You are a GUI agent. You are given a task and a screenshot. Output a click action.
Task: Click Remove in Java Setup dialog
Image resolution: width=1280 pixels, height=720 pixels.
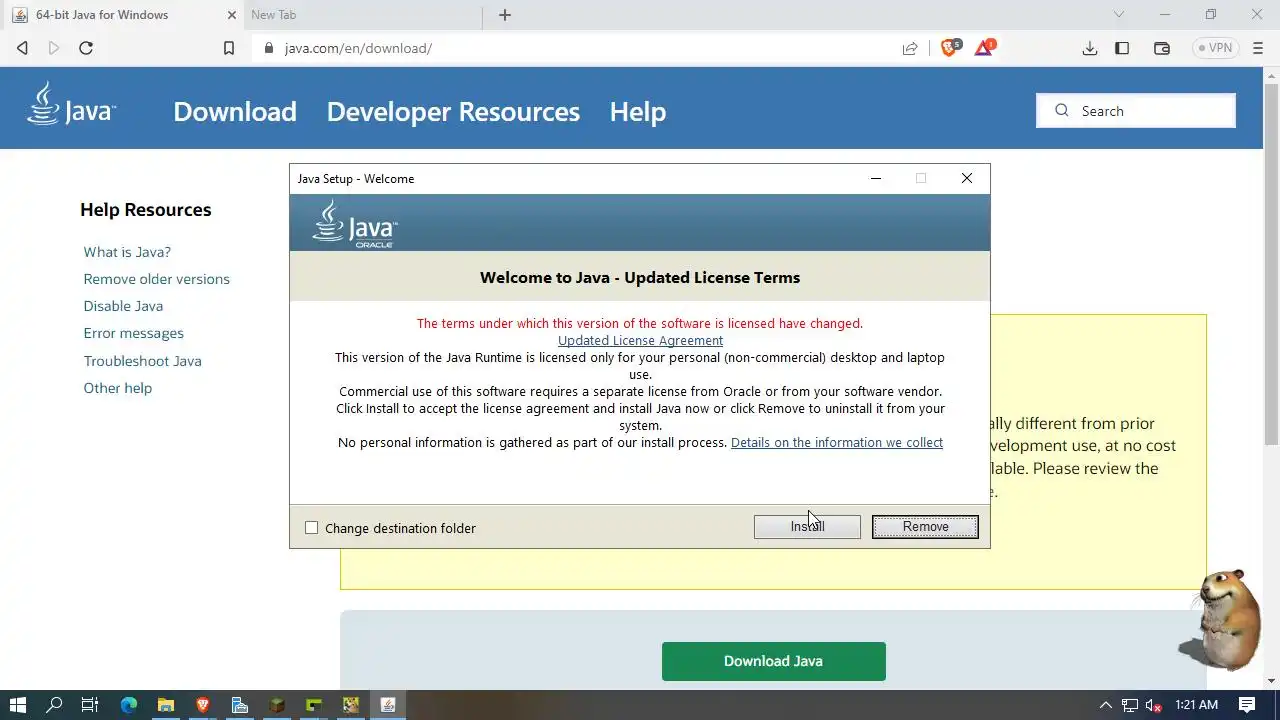click(x=925, y=526)
